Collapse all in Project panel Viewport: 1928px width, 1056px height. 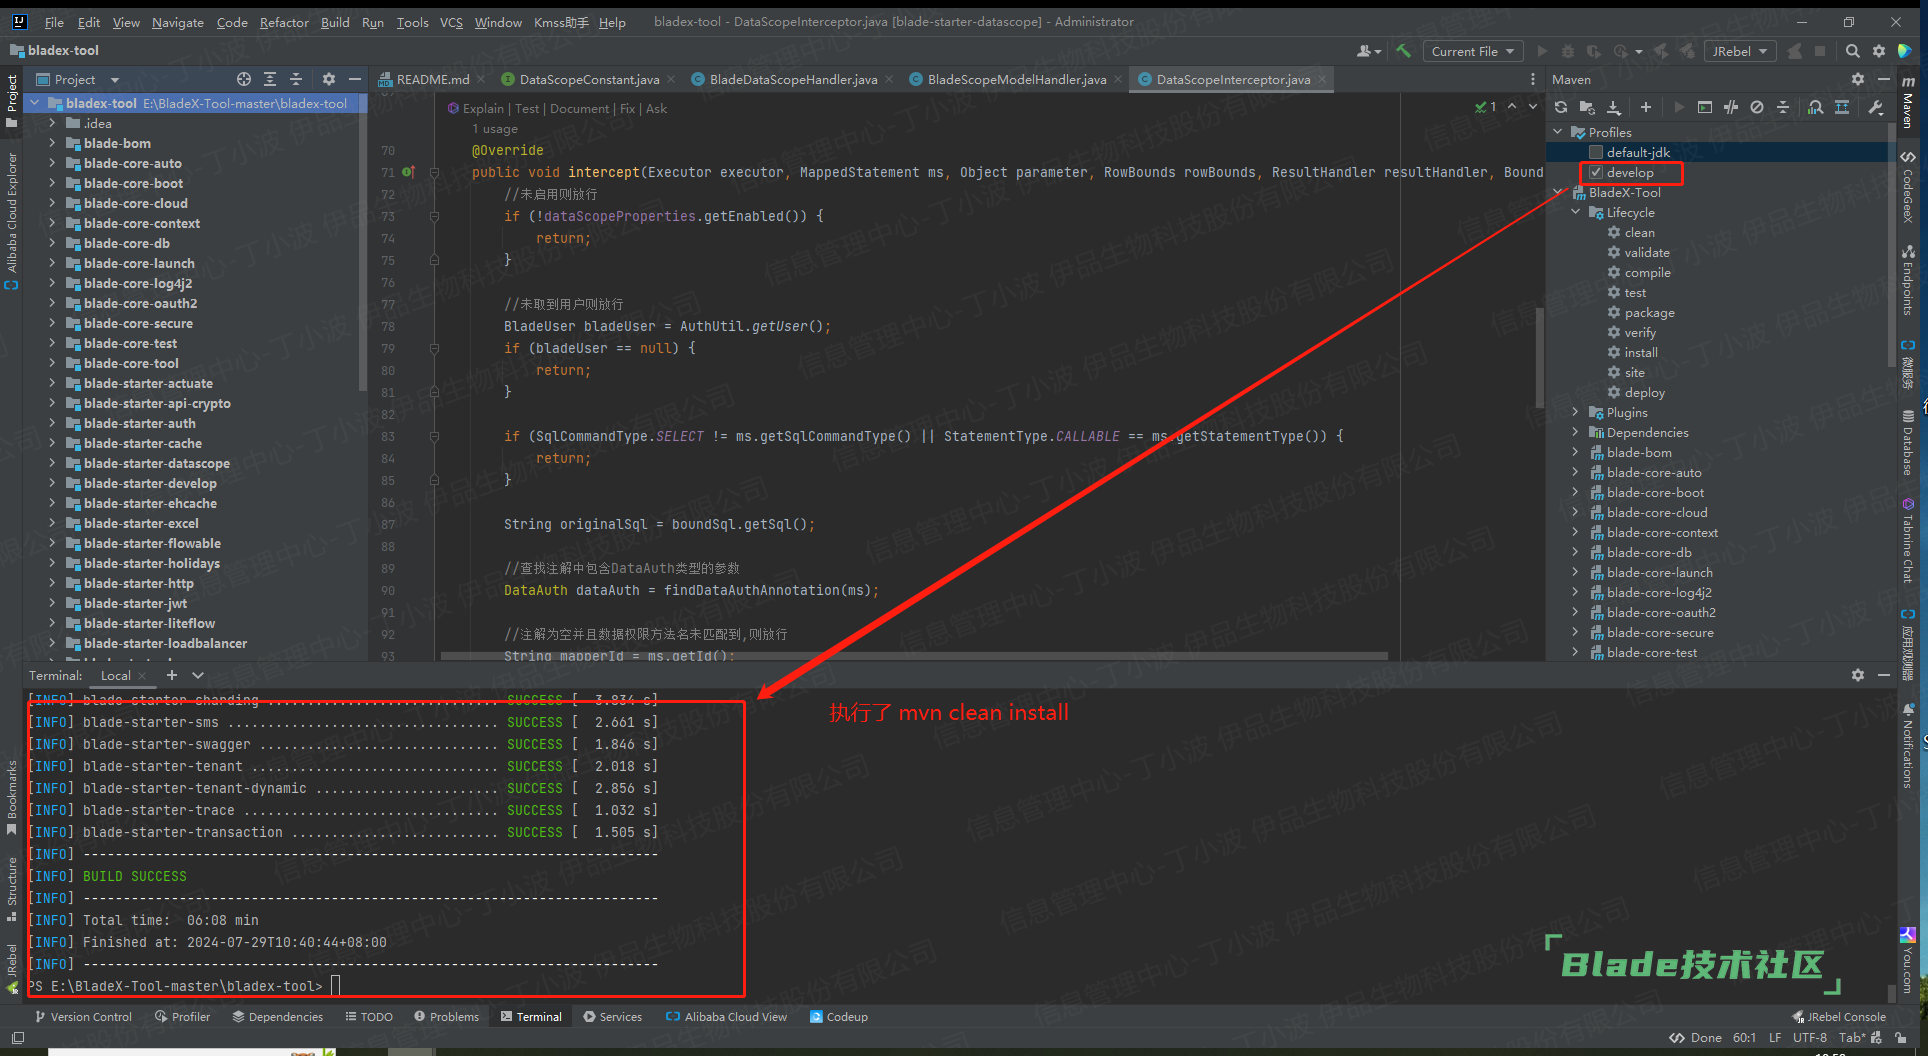(x=296, y=79)
